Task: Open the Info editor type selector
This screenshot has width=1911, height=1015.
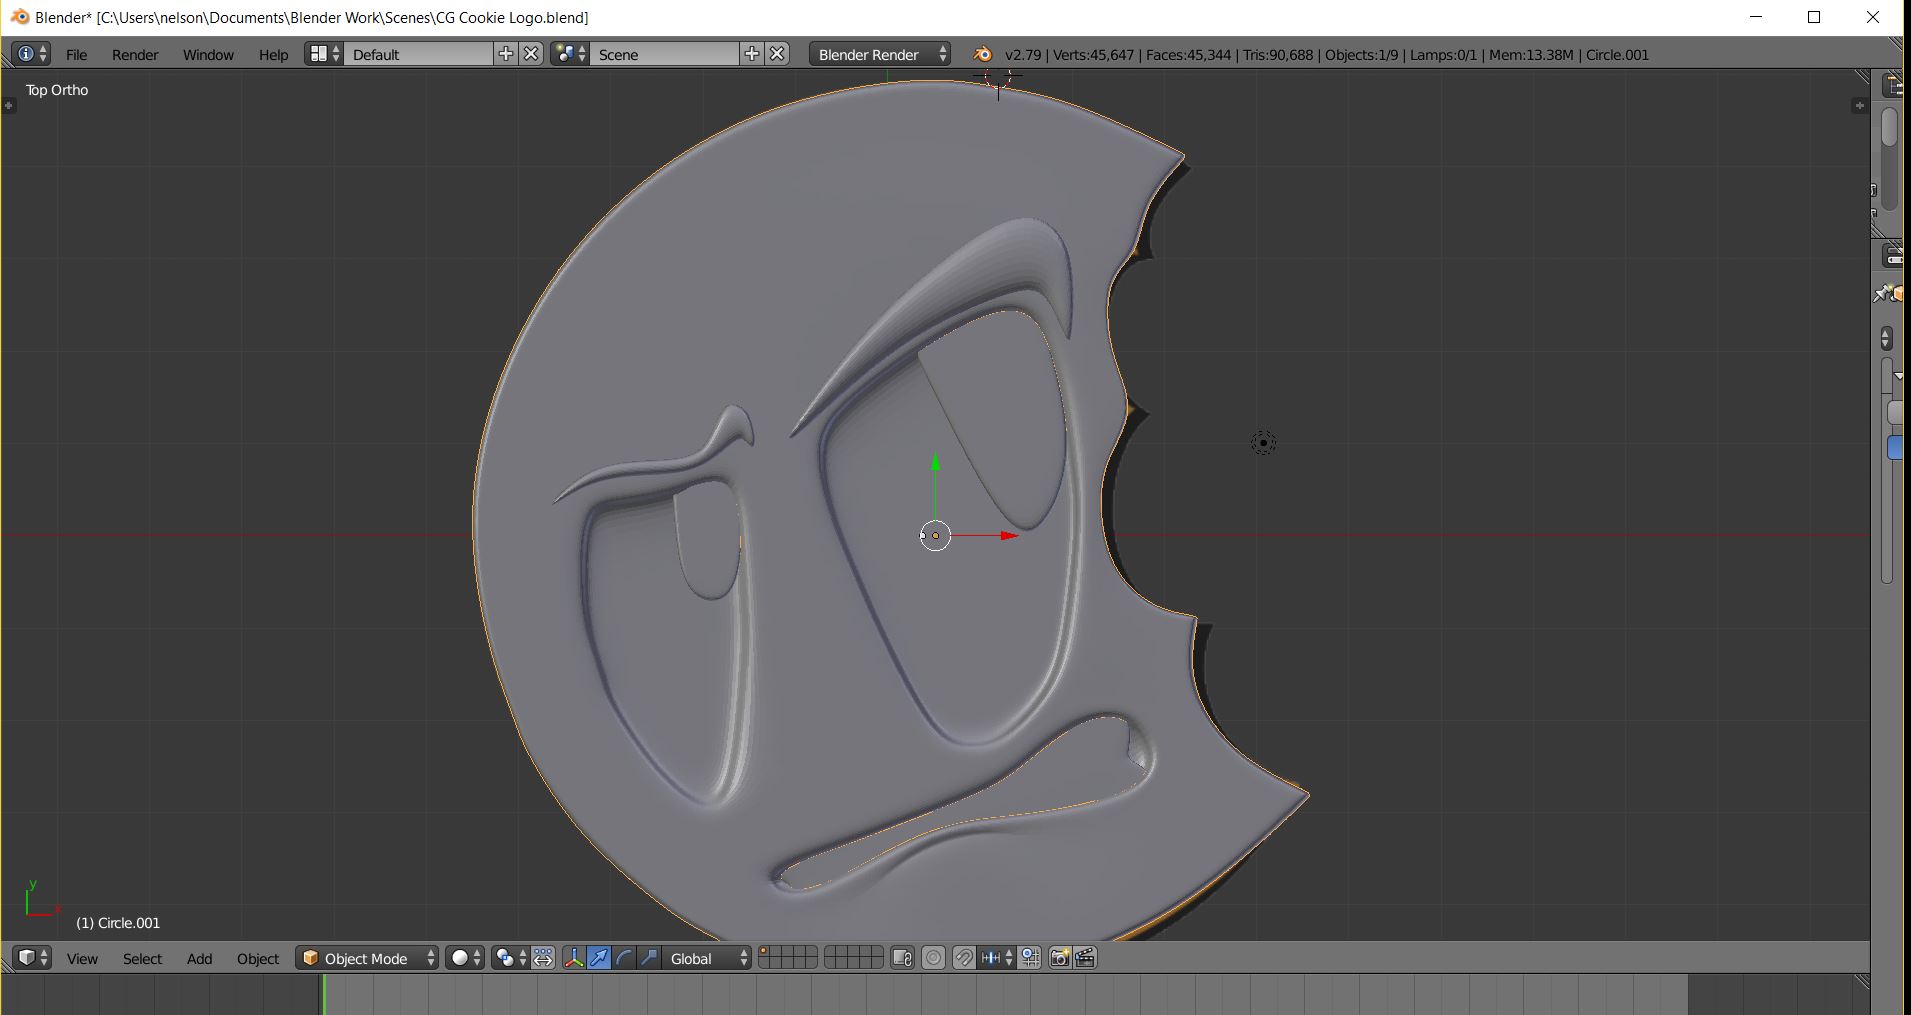Action: (x=32, y=54)
